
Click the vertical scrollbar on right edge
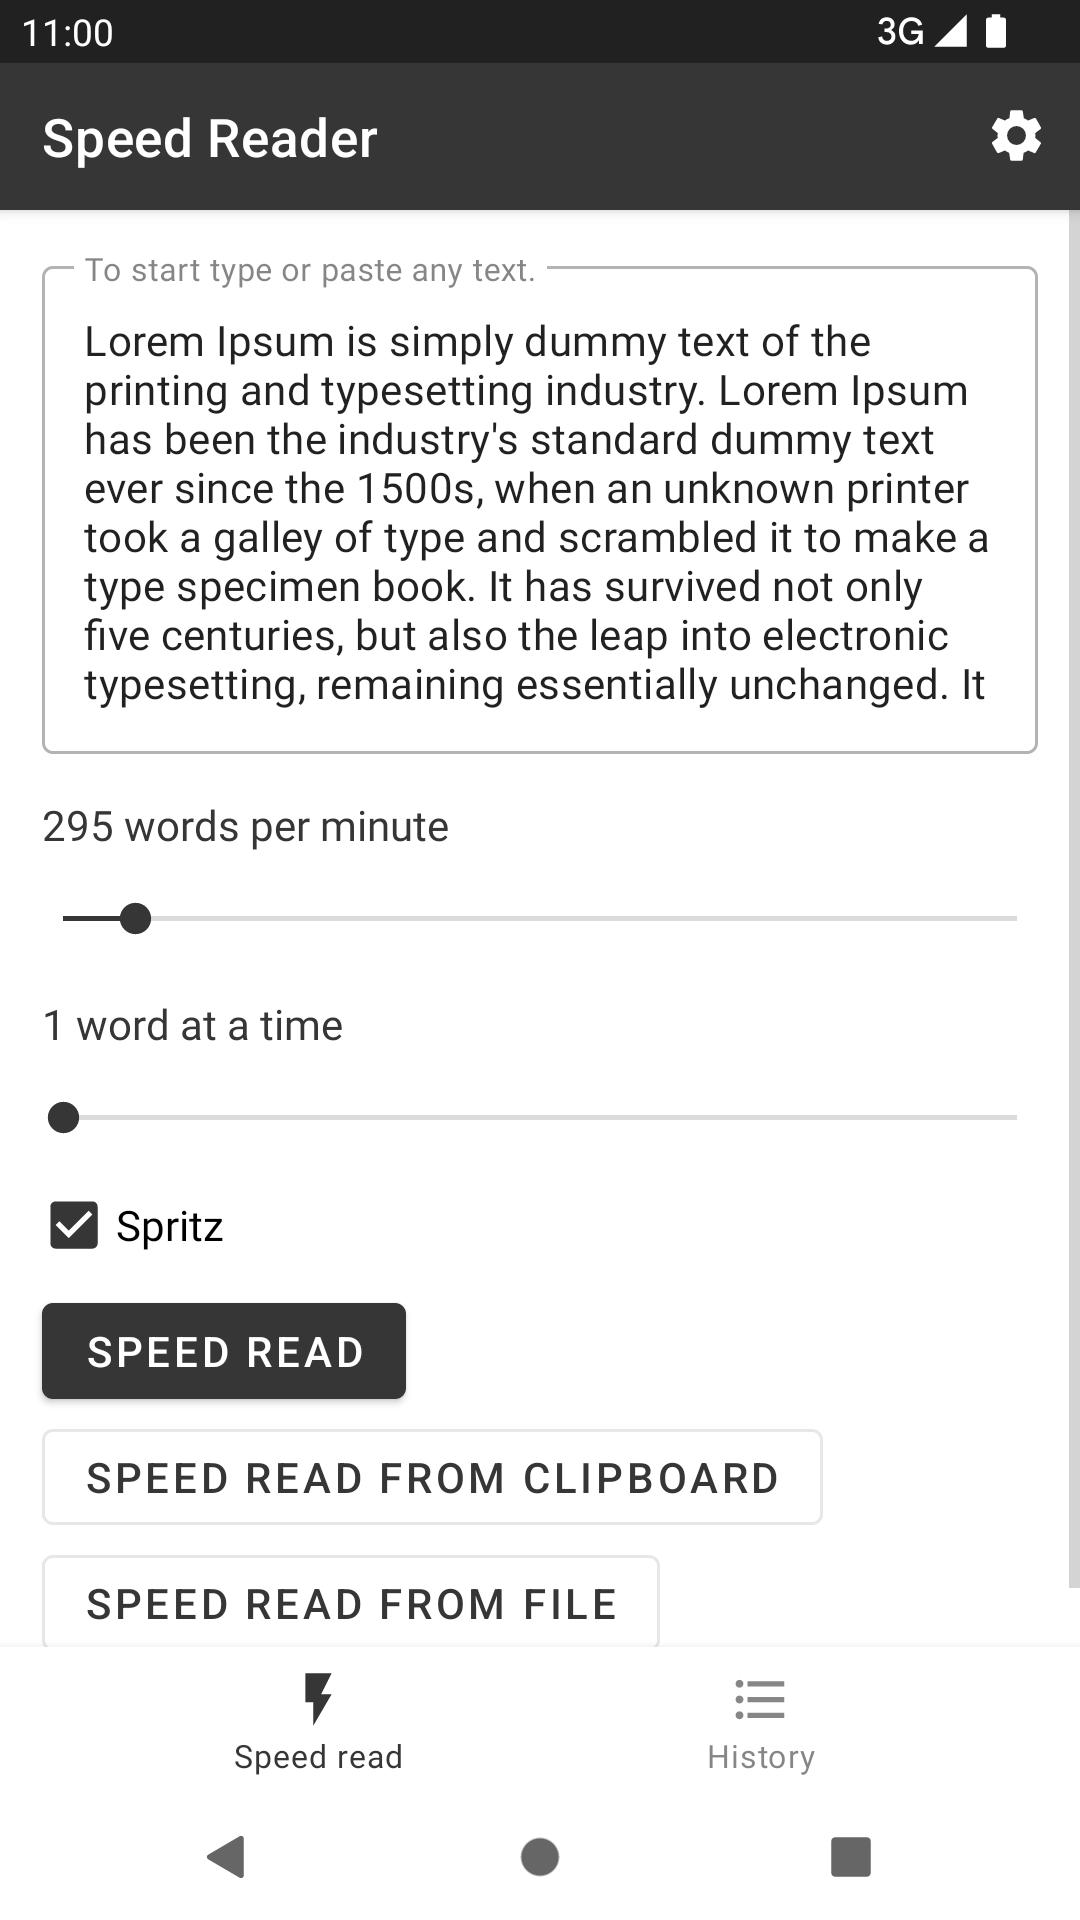pyautogui.click(x=1074, y=898)
